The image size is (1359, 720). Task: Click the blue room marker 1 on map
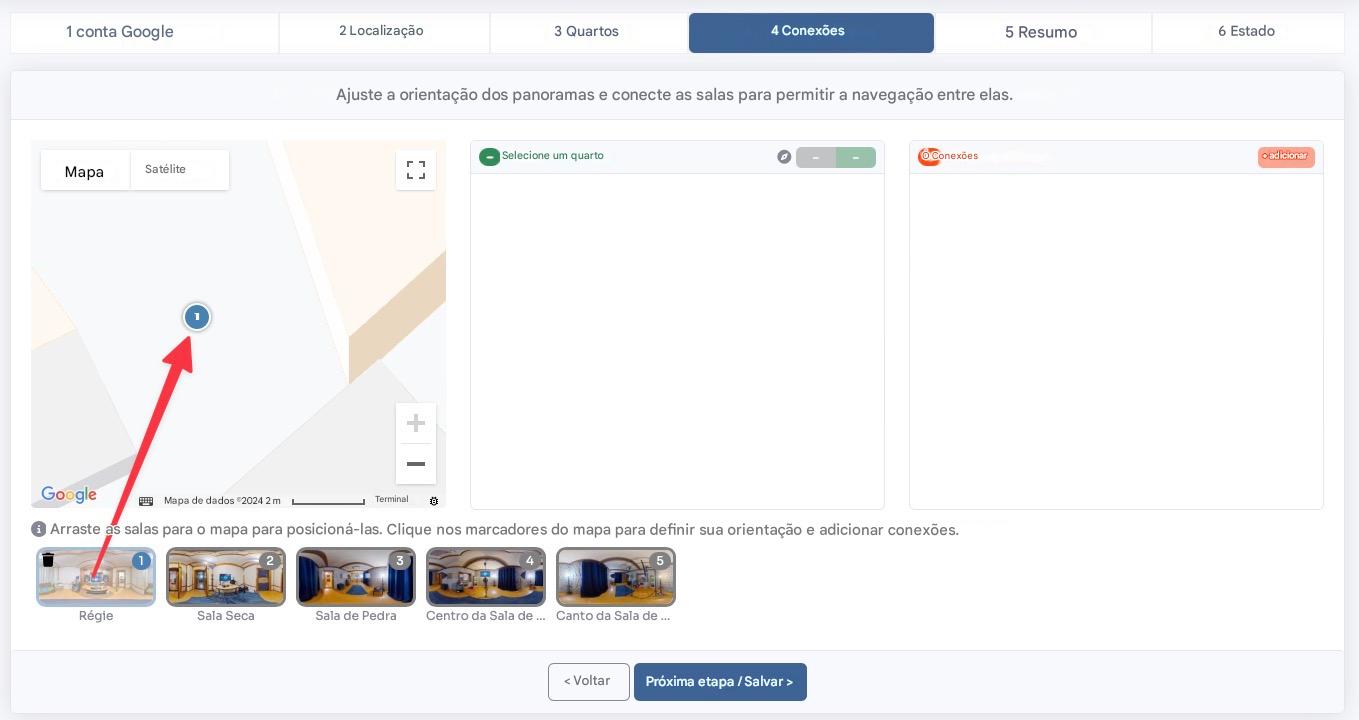(197, 317)
